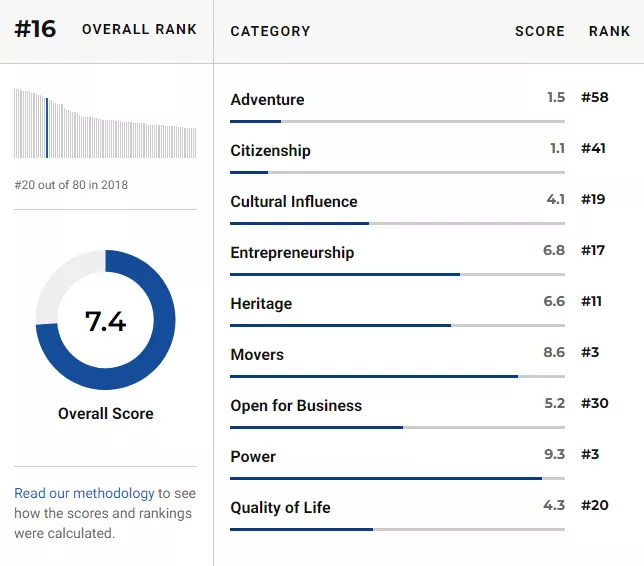
Task: Select the Heritage category label
Action: [261, 303]
